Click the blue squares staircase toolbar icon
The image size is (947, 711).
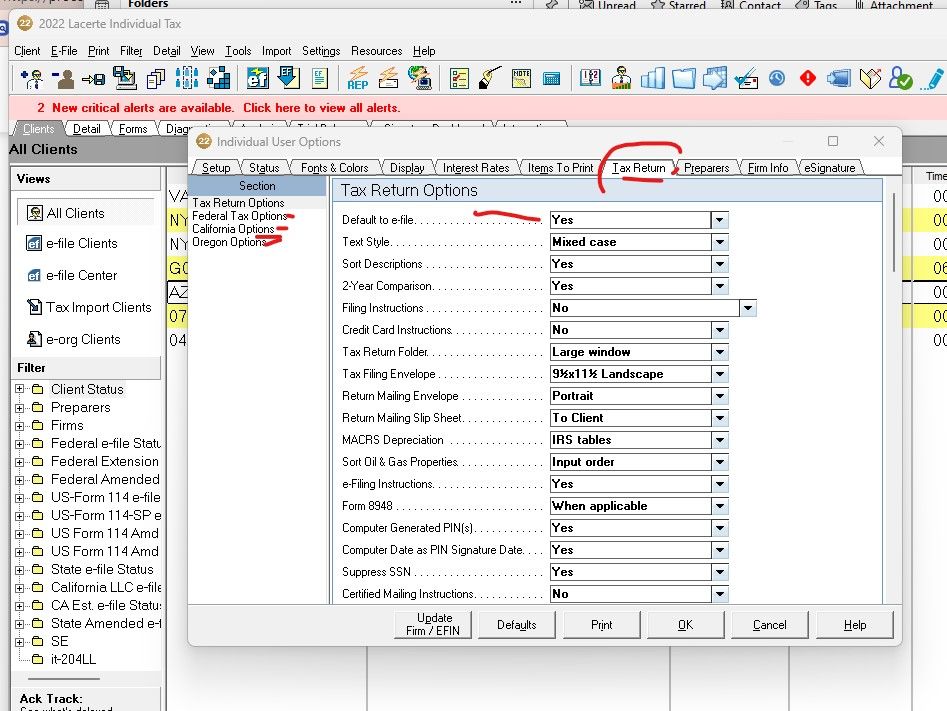(219, 79)
